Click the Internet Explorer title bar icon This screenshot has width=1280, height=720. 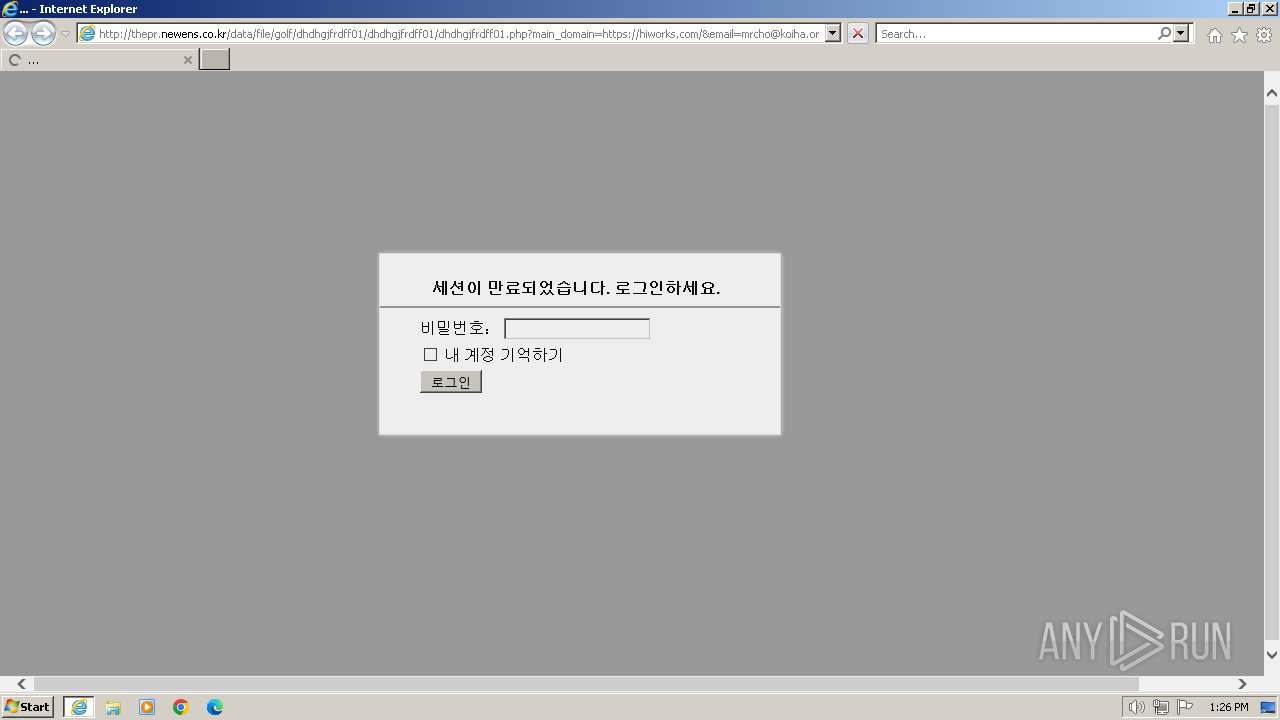[10, 9]
